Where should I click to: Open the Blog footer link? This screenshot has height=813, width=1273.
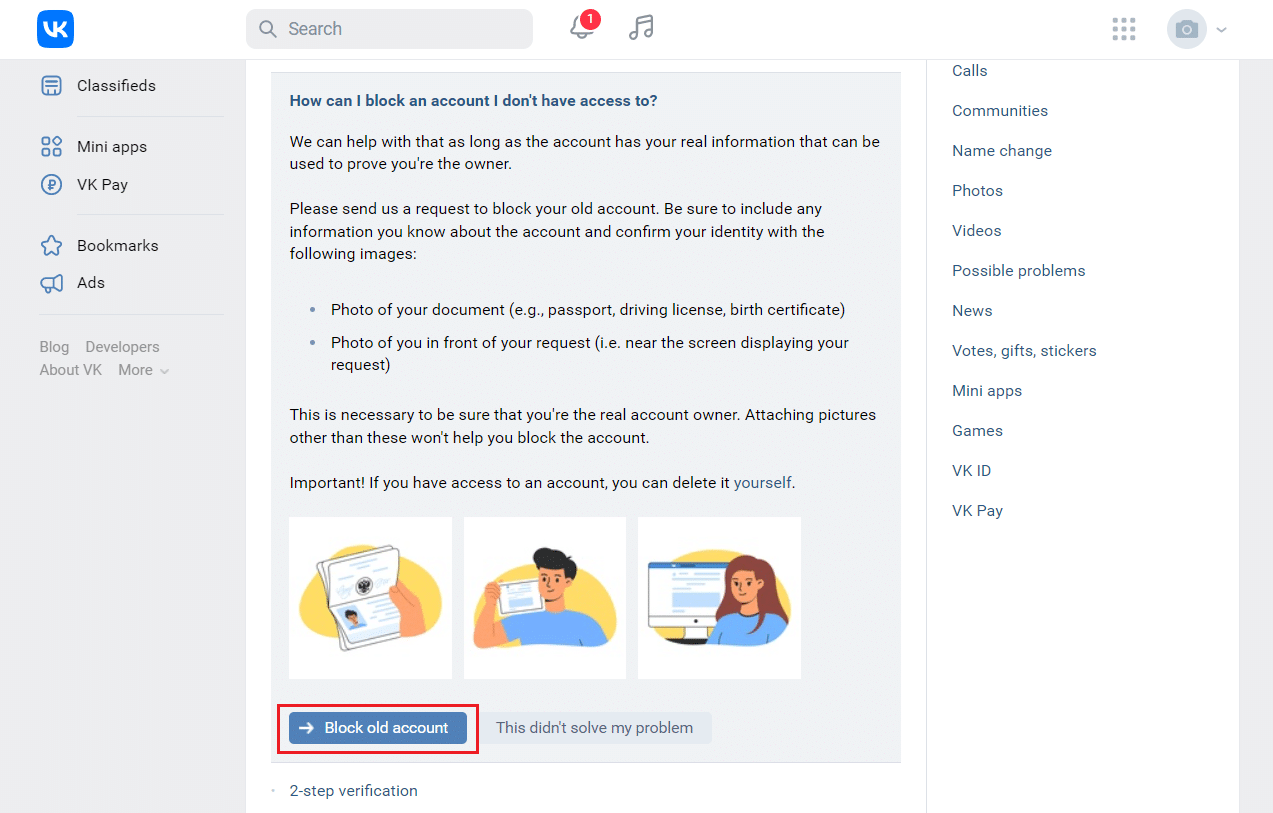[x=54, y=347]
